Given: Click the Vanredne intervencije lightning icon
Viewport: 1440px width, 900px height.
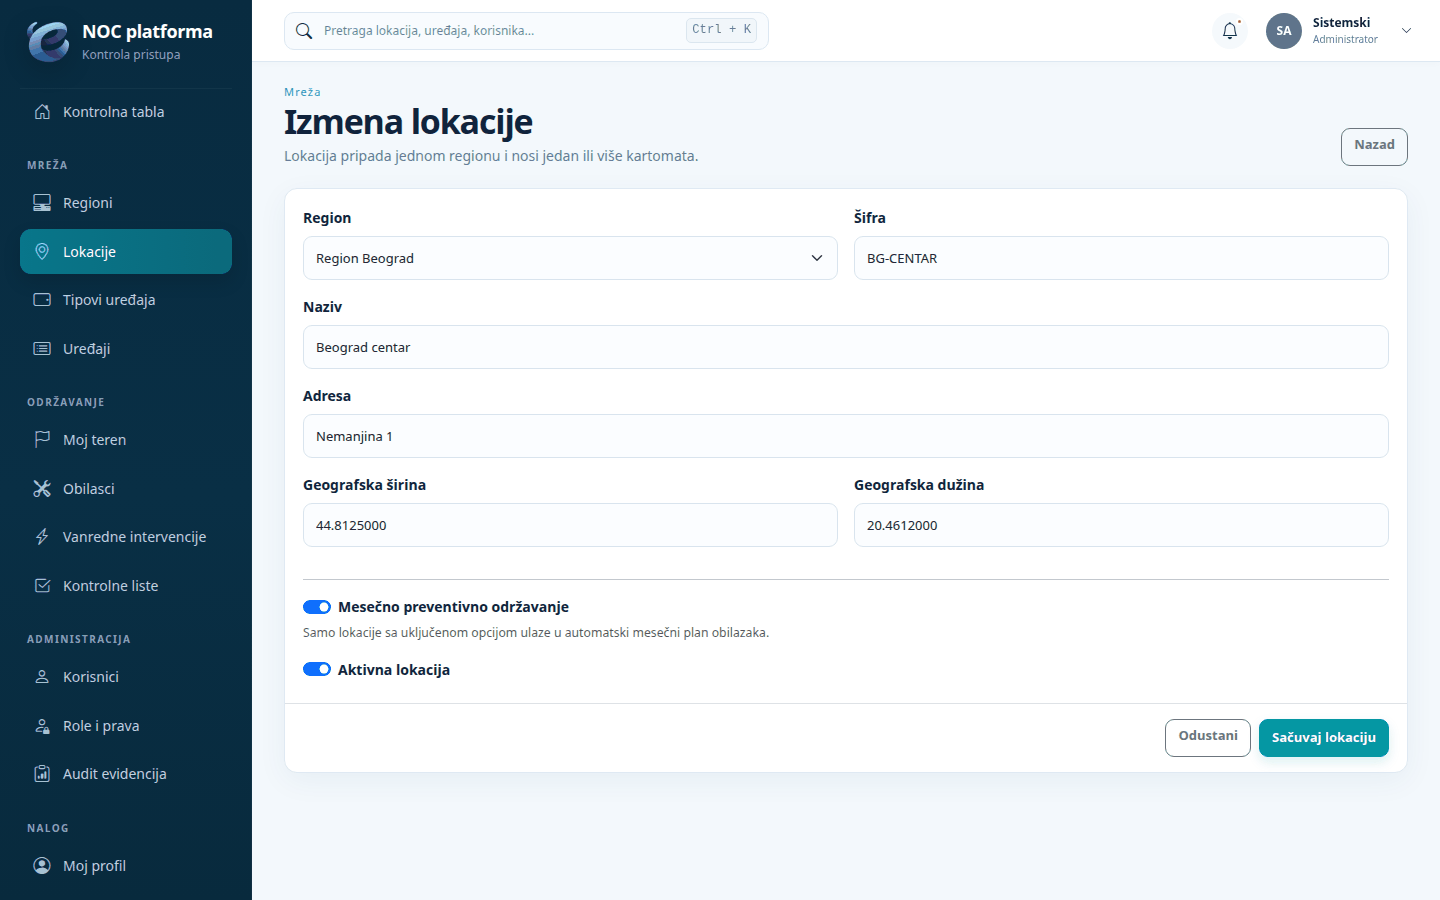Looking at the screenshot, I should (x=42, y=537).
